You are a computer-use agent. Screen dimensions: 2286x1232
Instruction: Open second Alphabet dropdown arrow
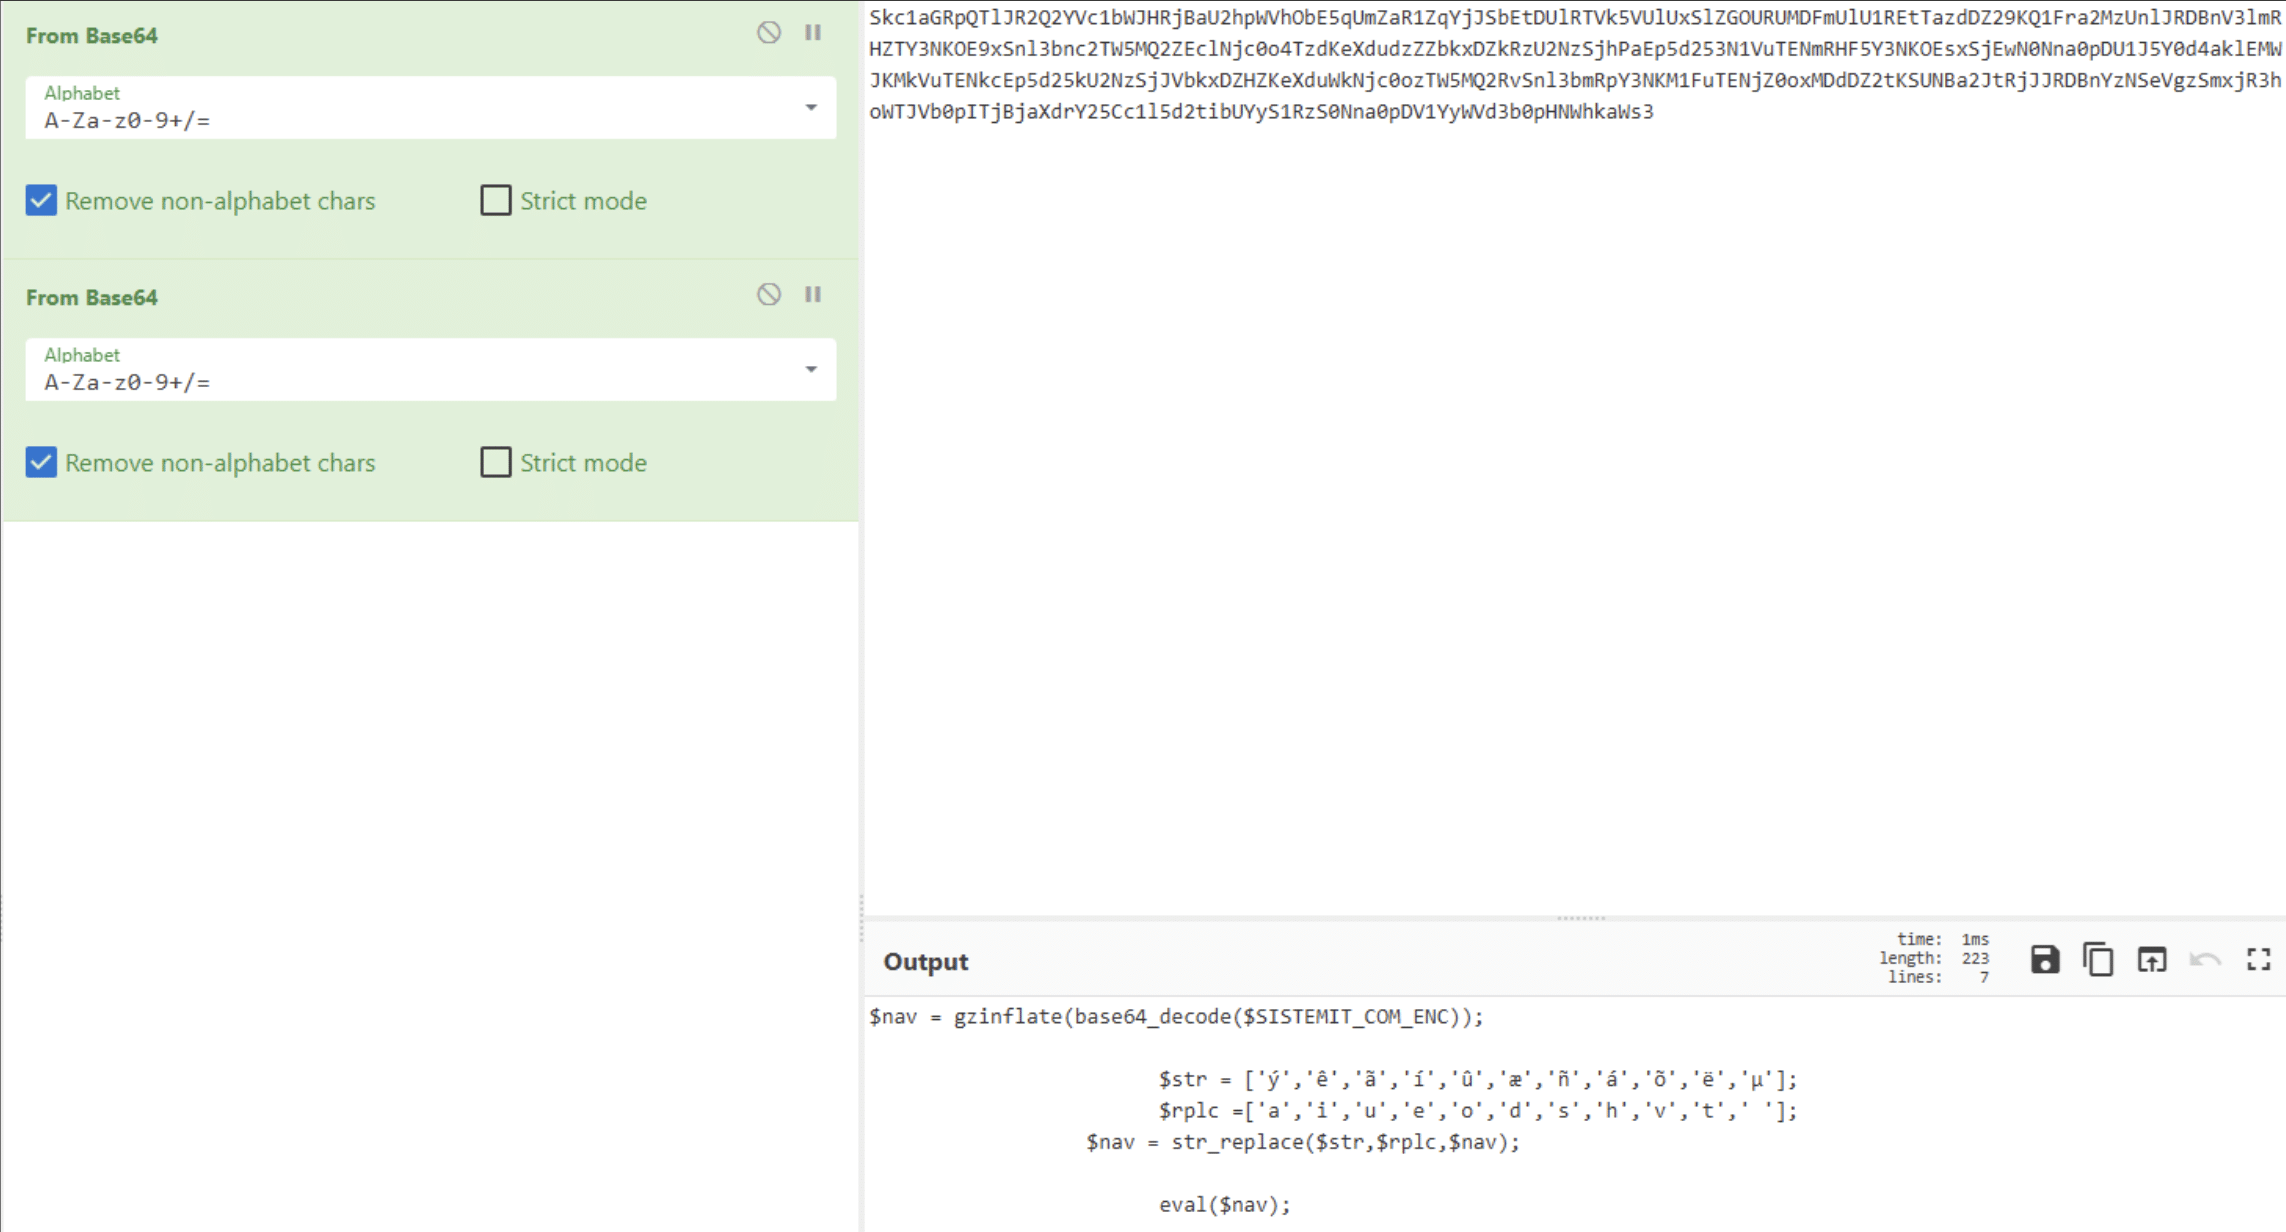coord(811,370)
